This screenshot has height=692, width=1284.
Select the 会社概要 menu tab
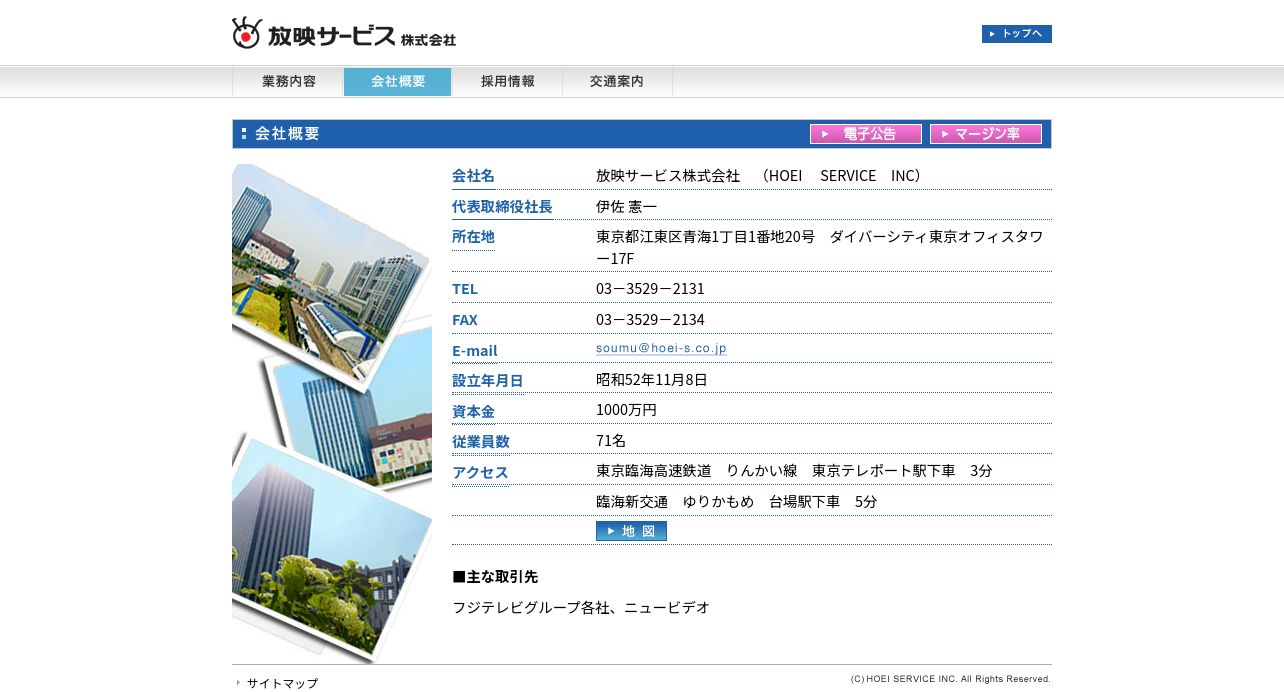[x=398, y=82]
